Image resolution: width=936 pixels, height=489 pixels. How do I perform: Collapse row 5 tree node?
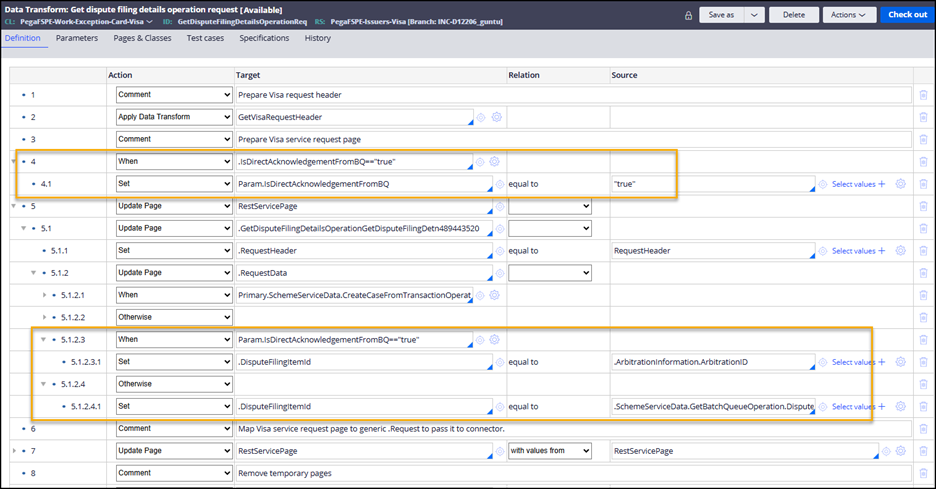(x=14, y=206)
